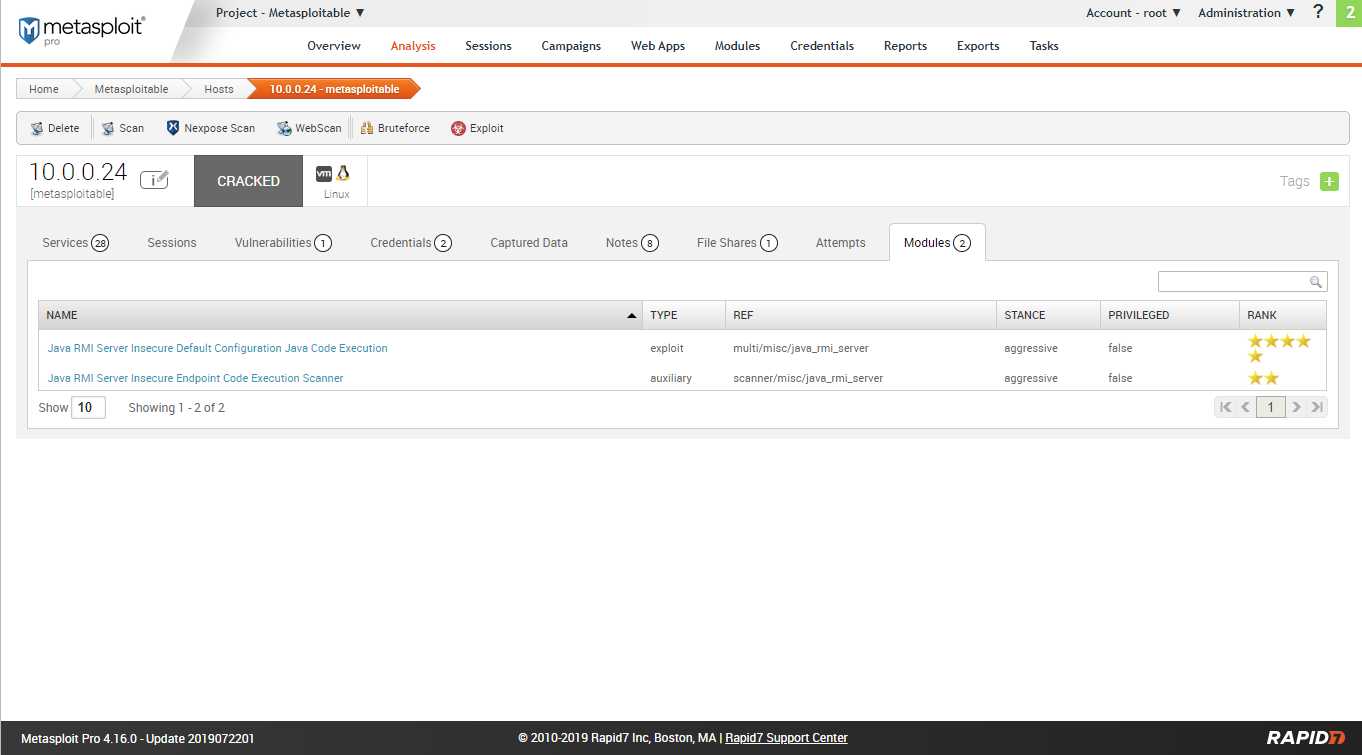Open the Modules menu in the top navigation
This screenshot has height=755, width=1362.
pyautogui.click(x=737, y=46)
